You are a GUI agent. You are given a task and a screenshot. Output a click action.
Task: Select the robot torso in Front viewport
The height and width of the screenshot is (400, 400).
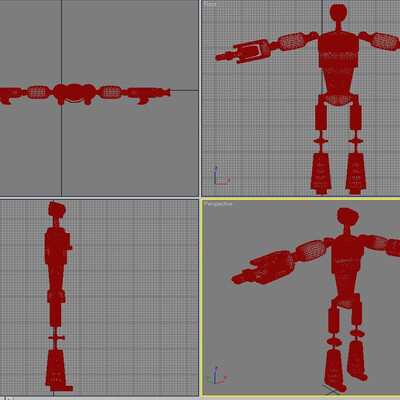coord(338,63)
